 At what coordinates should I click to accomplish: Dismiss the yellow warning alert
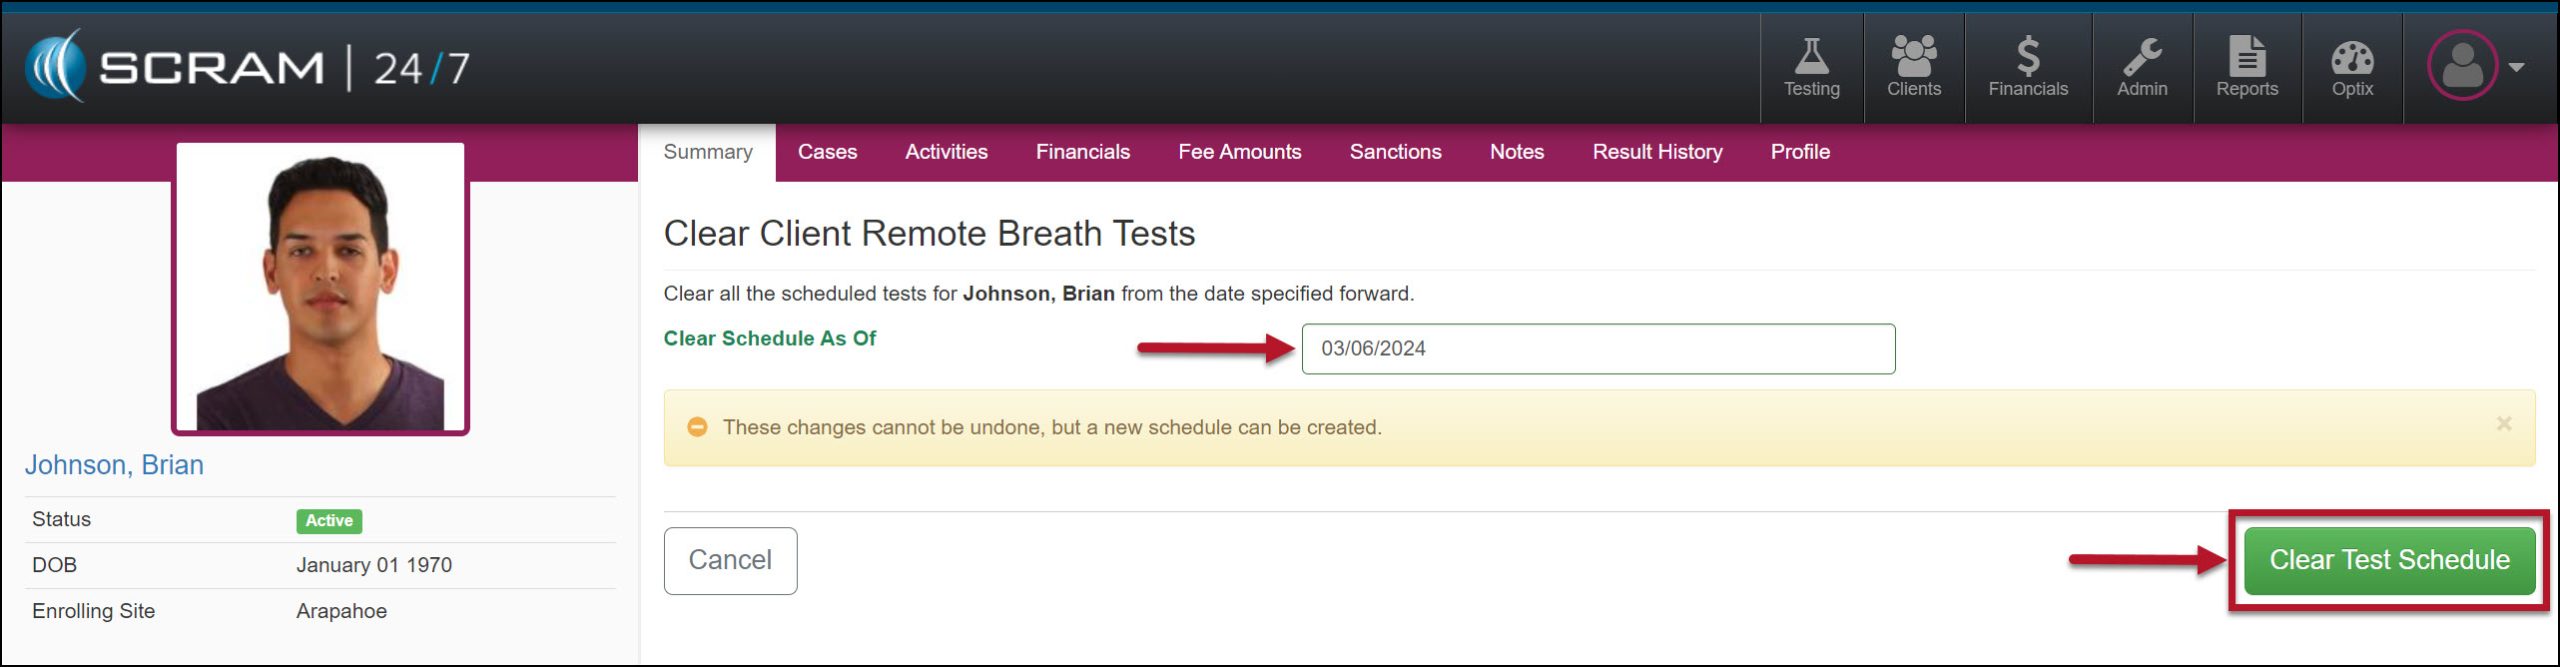coord(2503,424)
